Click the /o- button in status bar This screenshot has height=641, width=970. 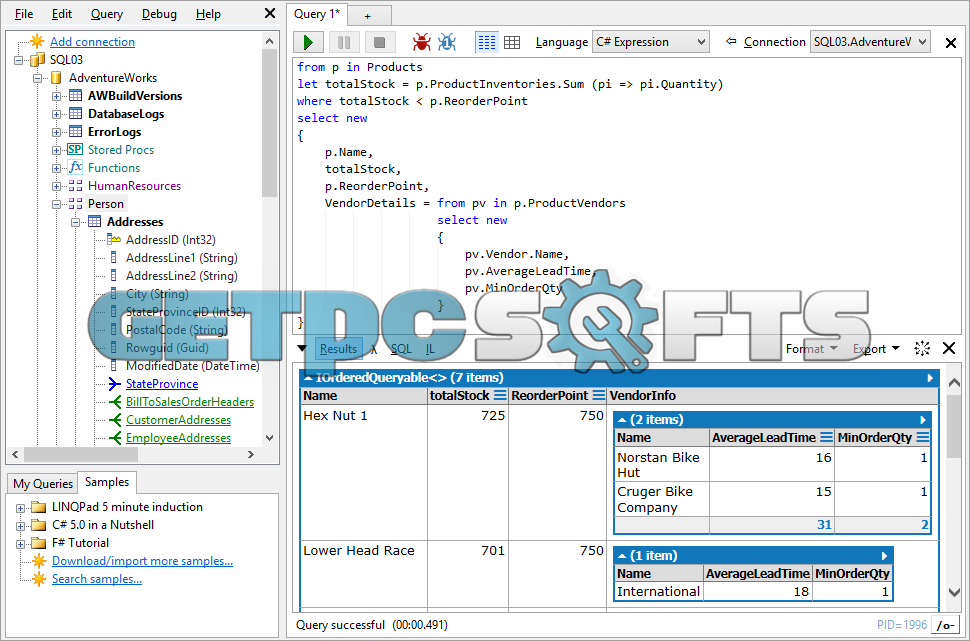point(946,626)
